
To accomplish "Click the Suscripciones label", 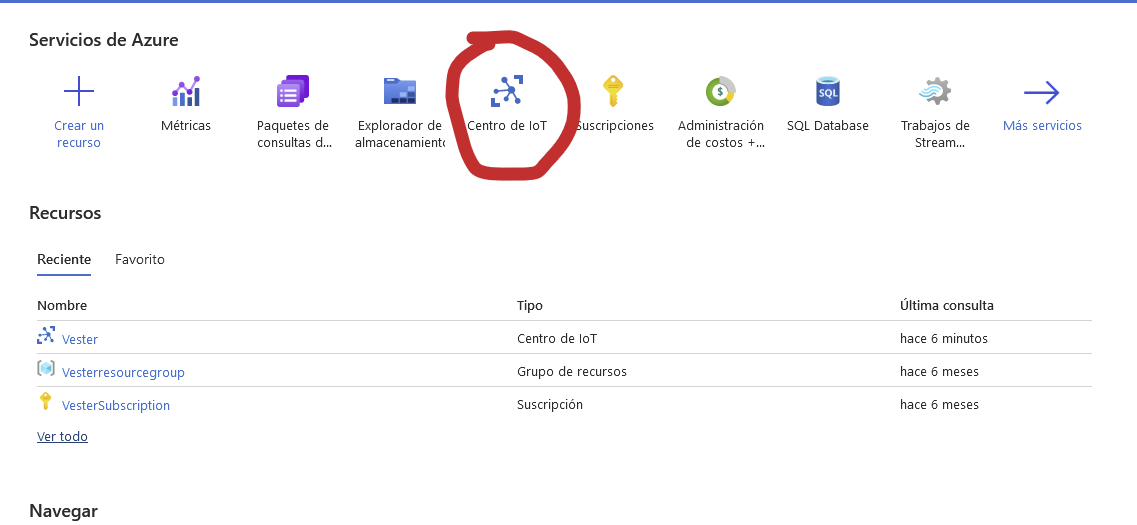I will click(x=615, y=125).
